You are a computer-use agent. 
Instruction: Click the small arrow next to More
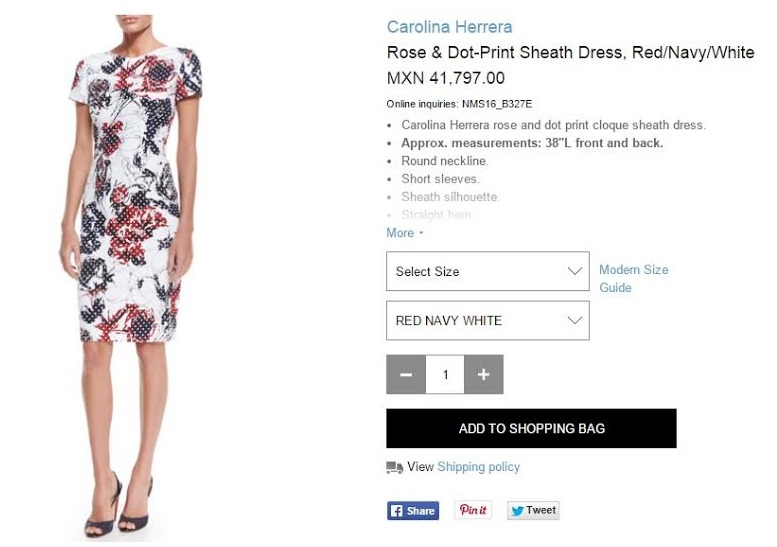(x=421, y=233)
